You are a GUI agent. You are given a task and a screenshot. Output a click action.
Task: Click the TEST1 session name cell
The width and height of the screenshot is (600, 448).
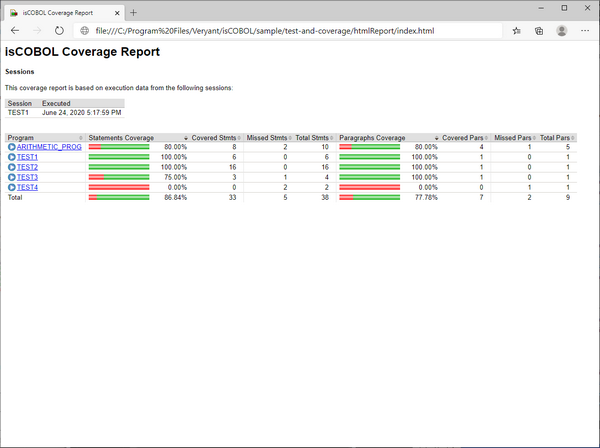coord(18,112)
